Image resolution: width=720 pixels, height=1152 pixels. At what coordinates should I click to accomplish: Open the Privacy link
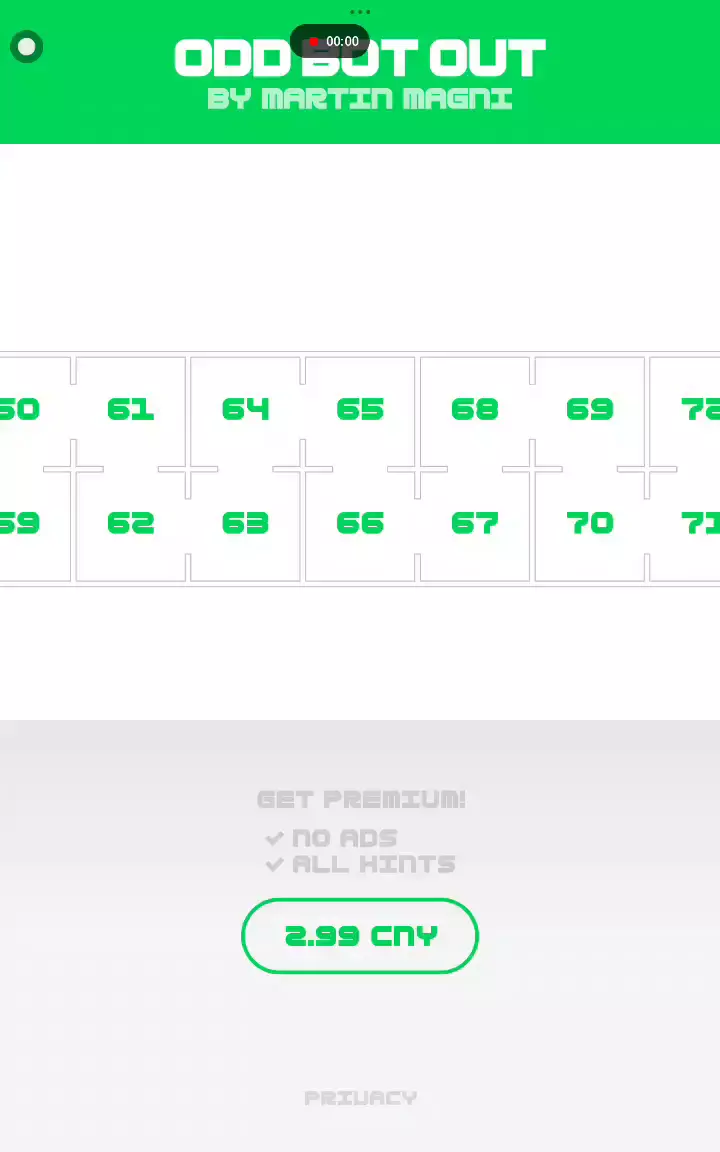[360, 1098]
